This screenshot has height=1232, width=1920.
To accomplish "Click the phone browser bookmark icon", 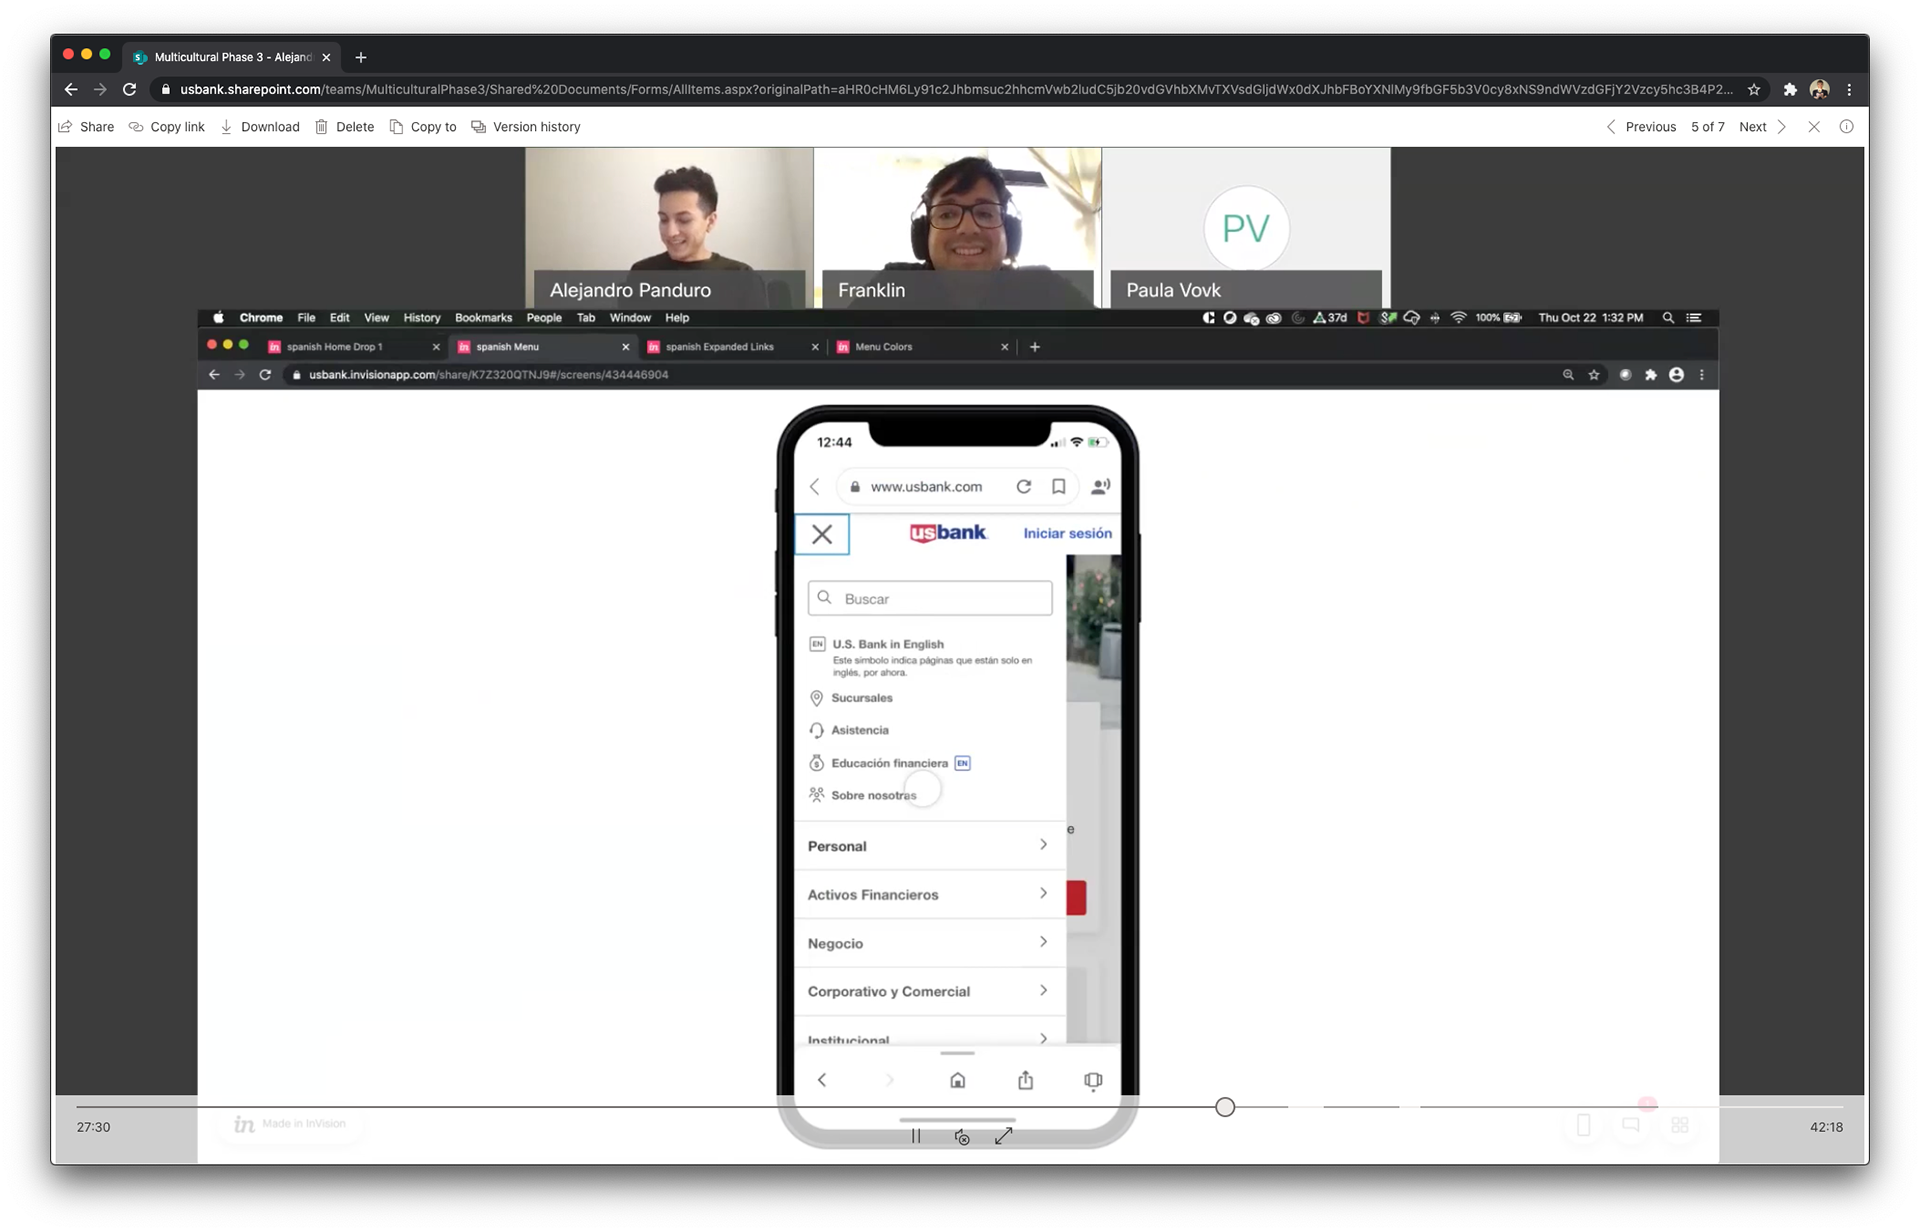I will point(1059,487).
